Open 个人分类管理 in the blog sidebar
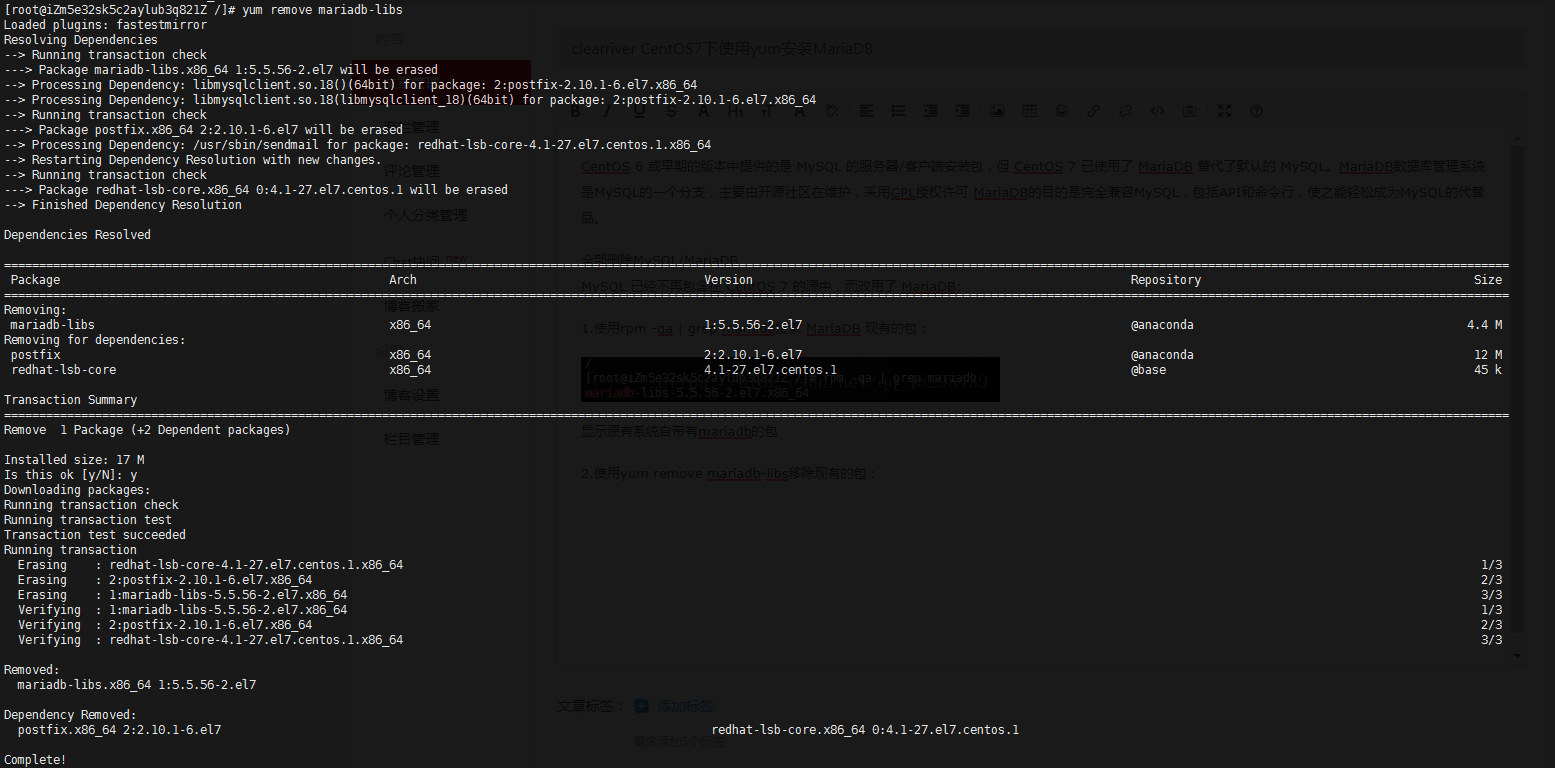This screenshot has height=768, width=1555. (426, 215)
